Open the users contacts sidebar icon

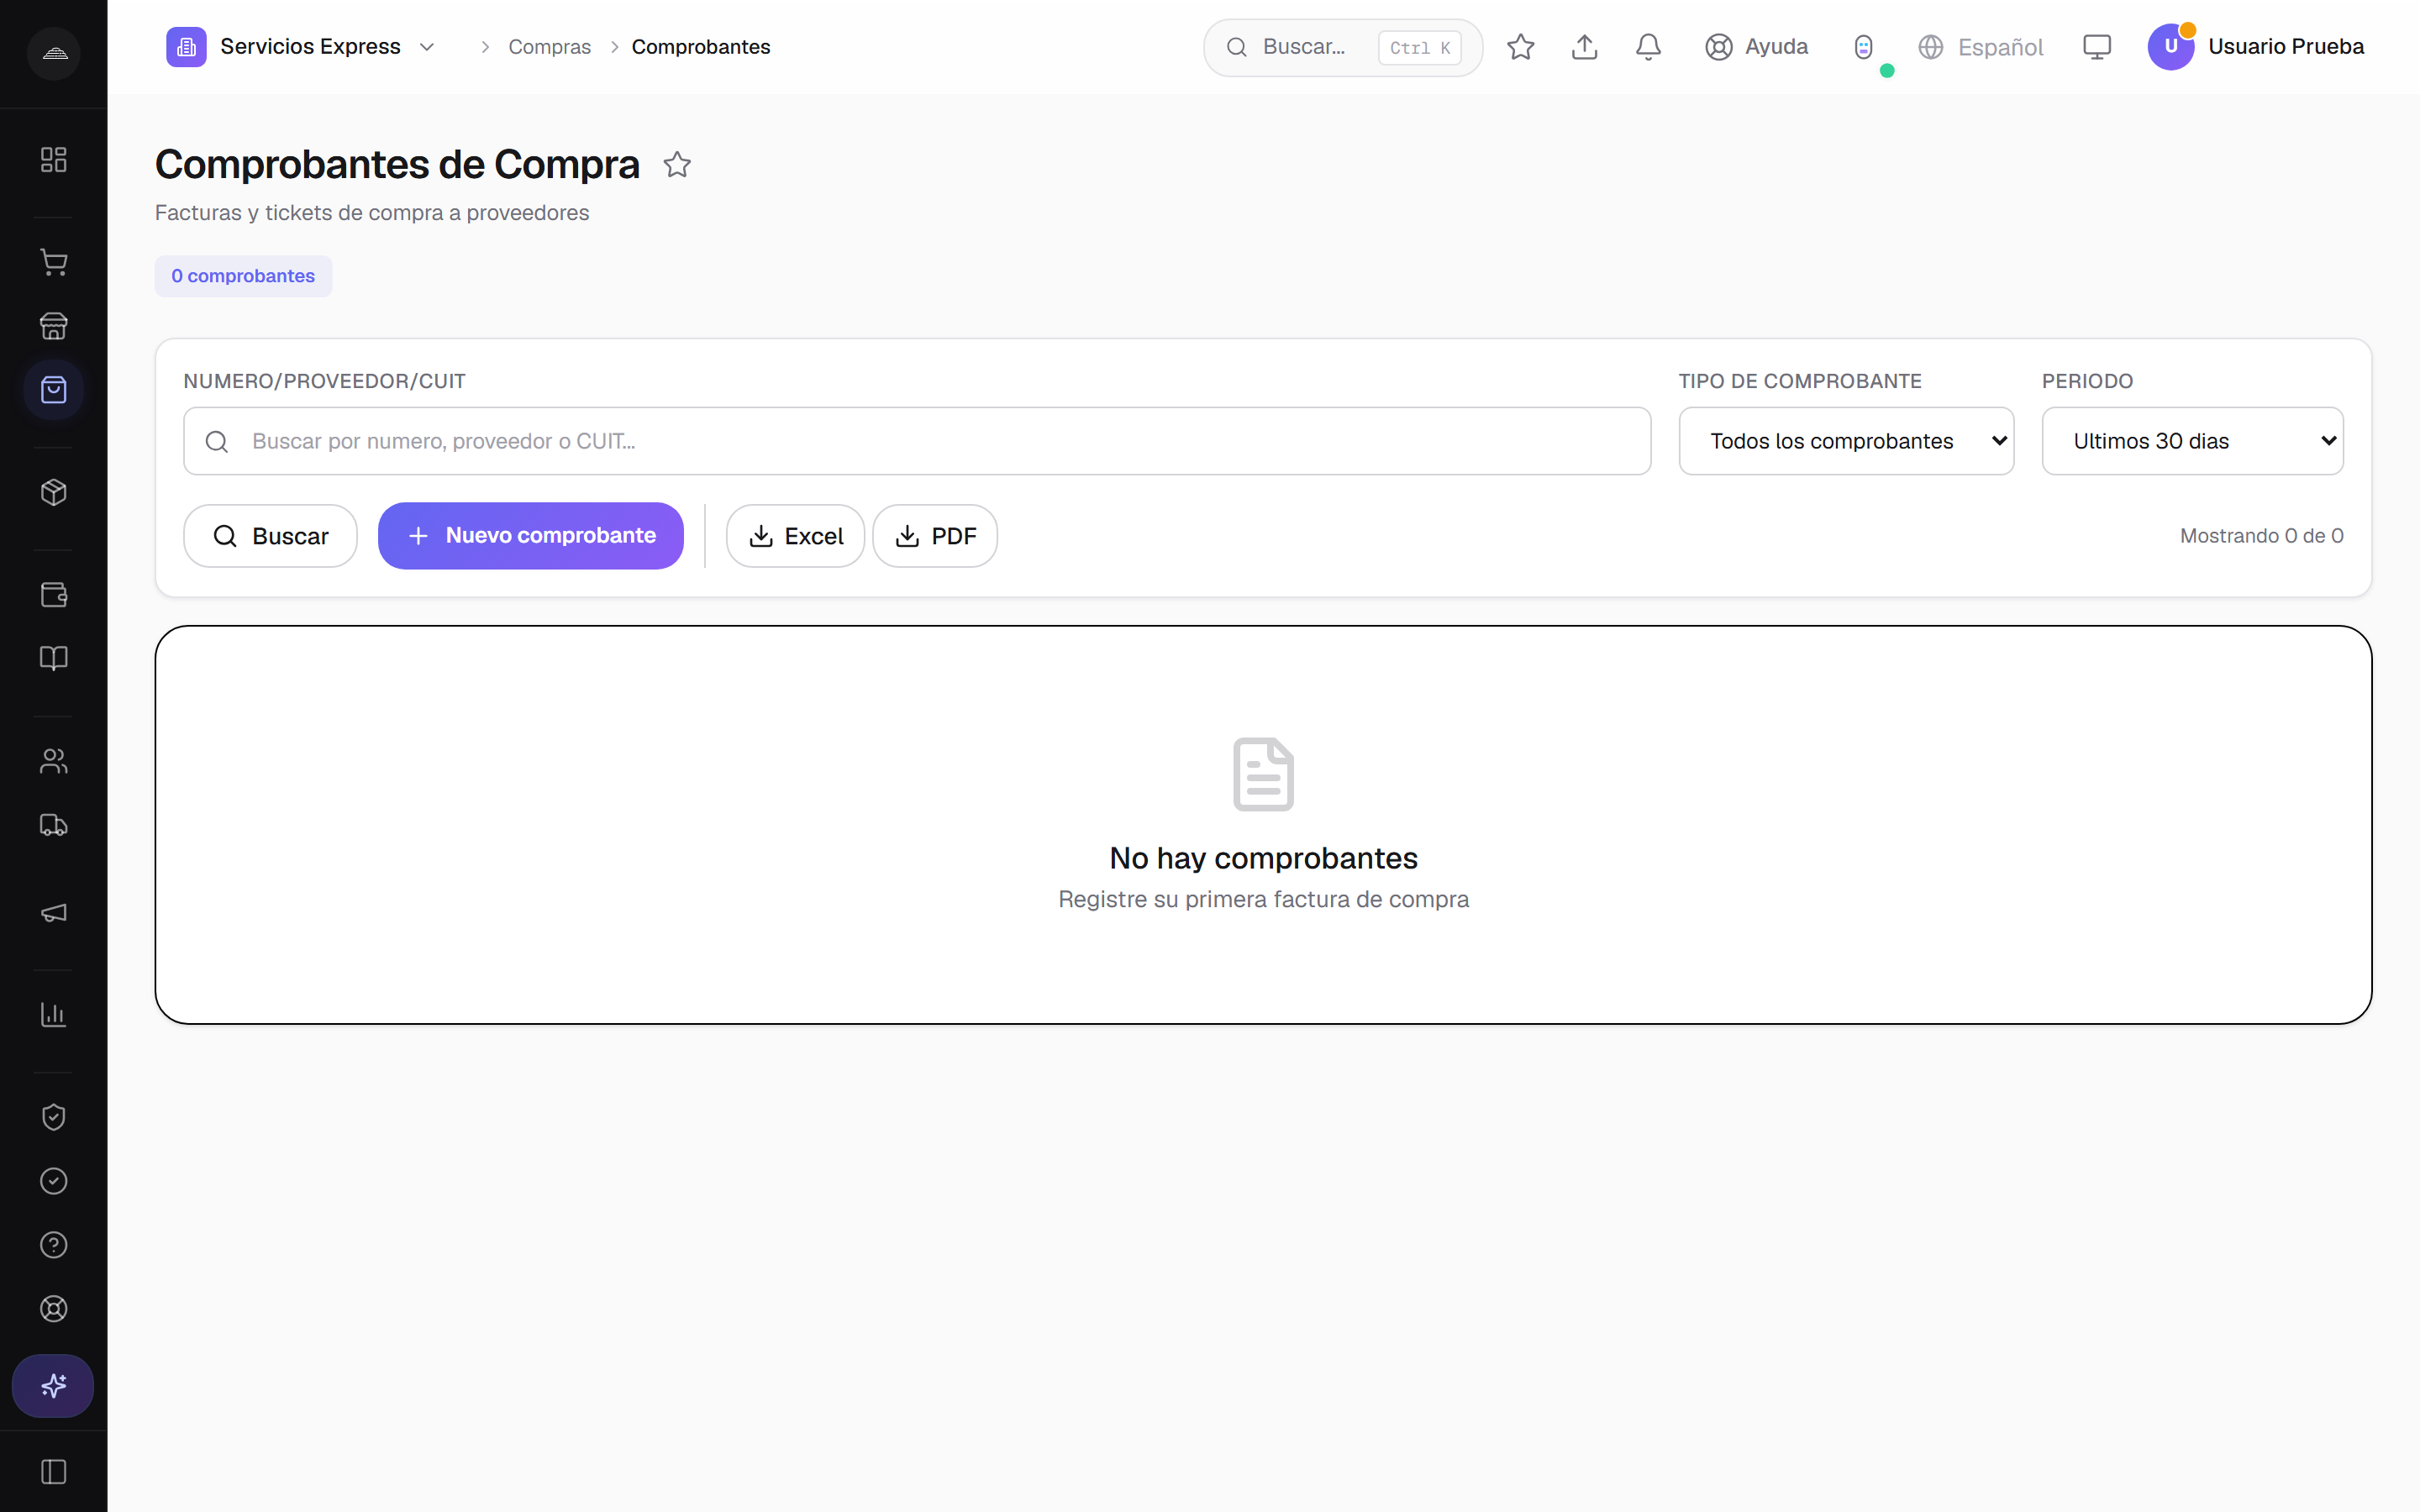[x=53, y=761]
